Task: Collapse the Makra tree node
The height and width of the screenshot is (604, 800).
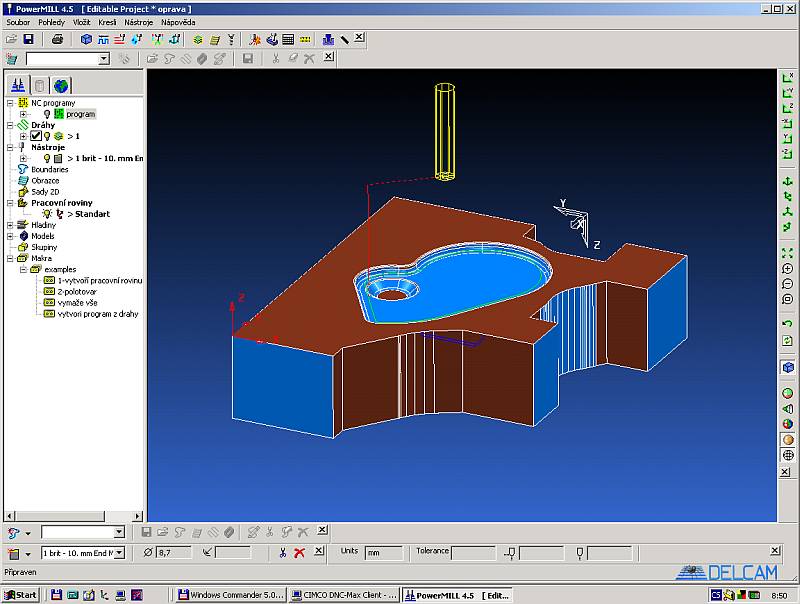Action: [10, 259]
